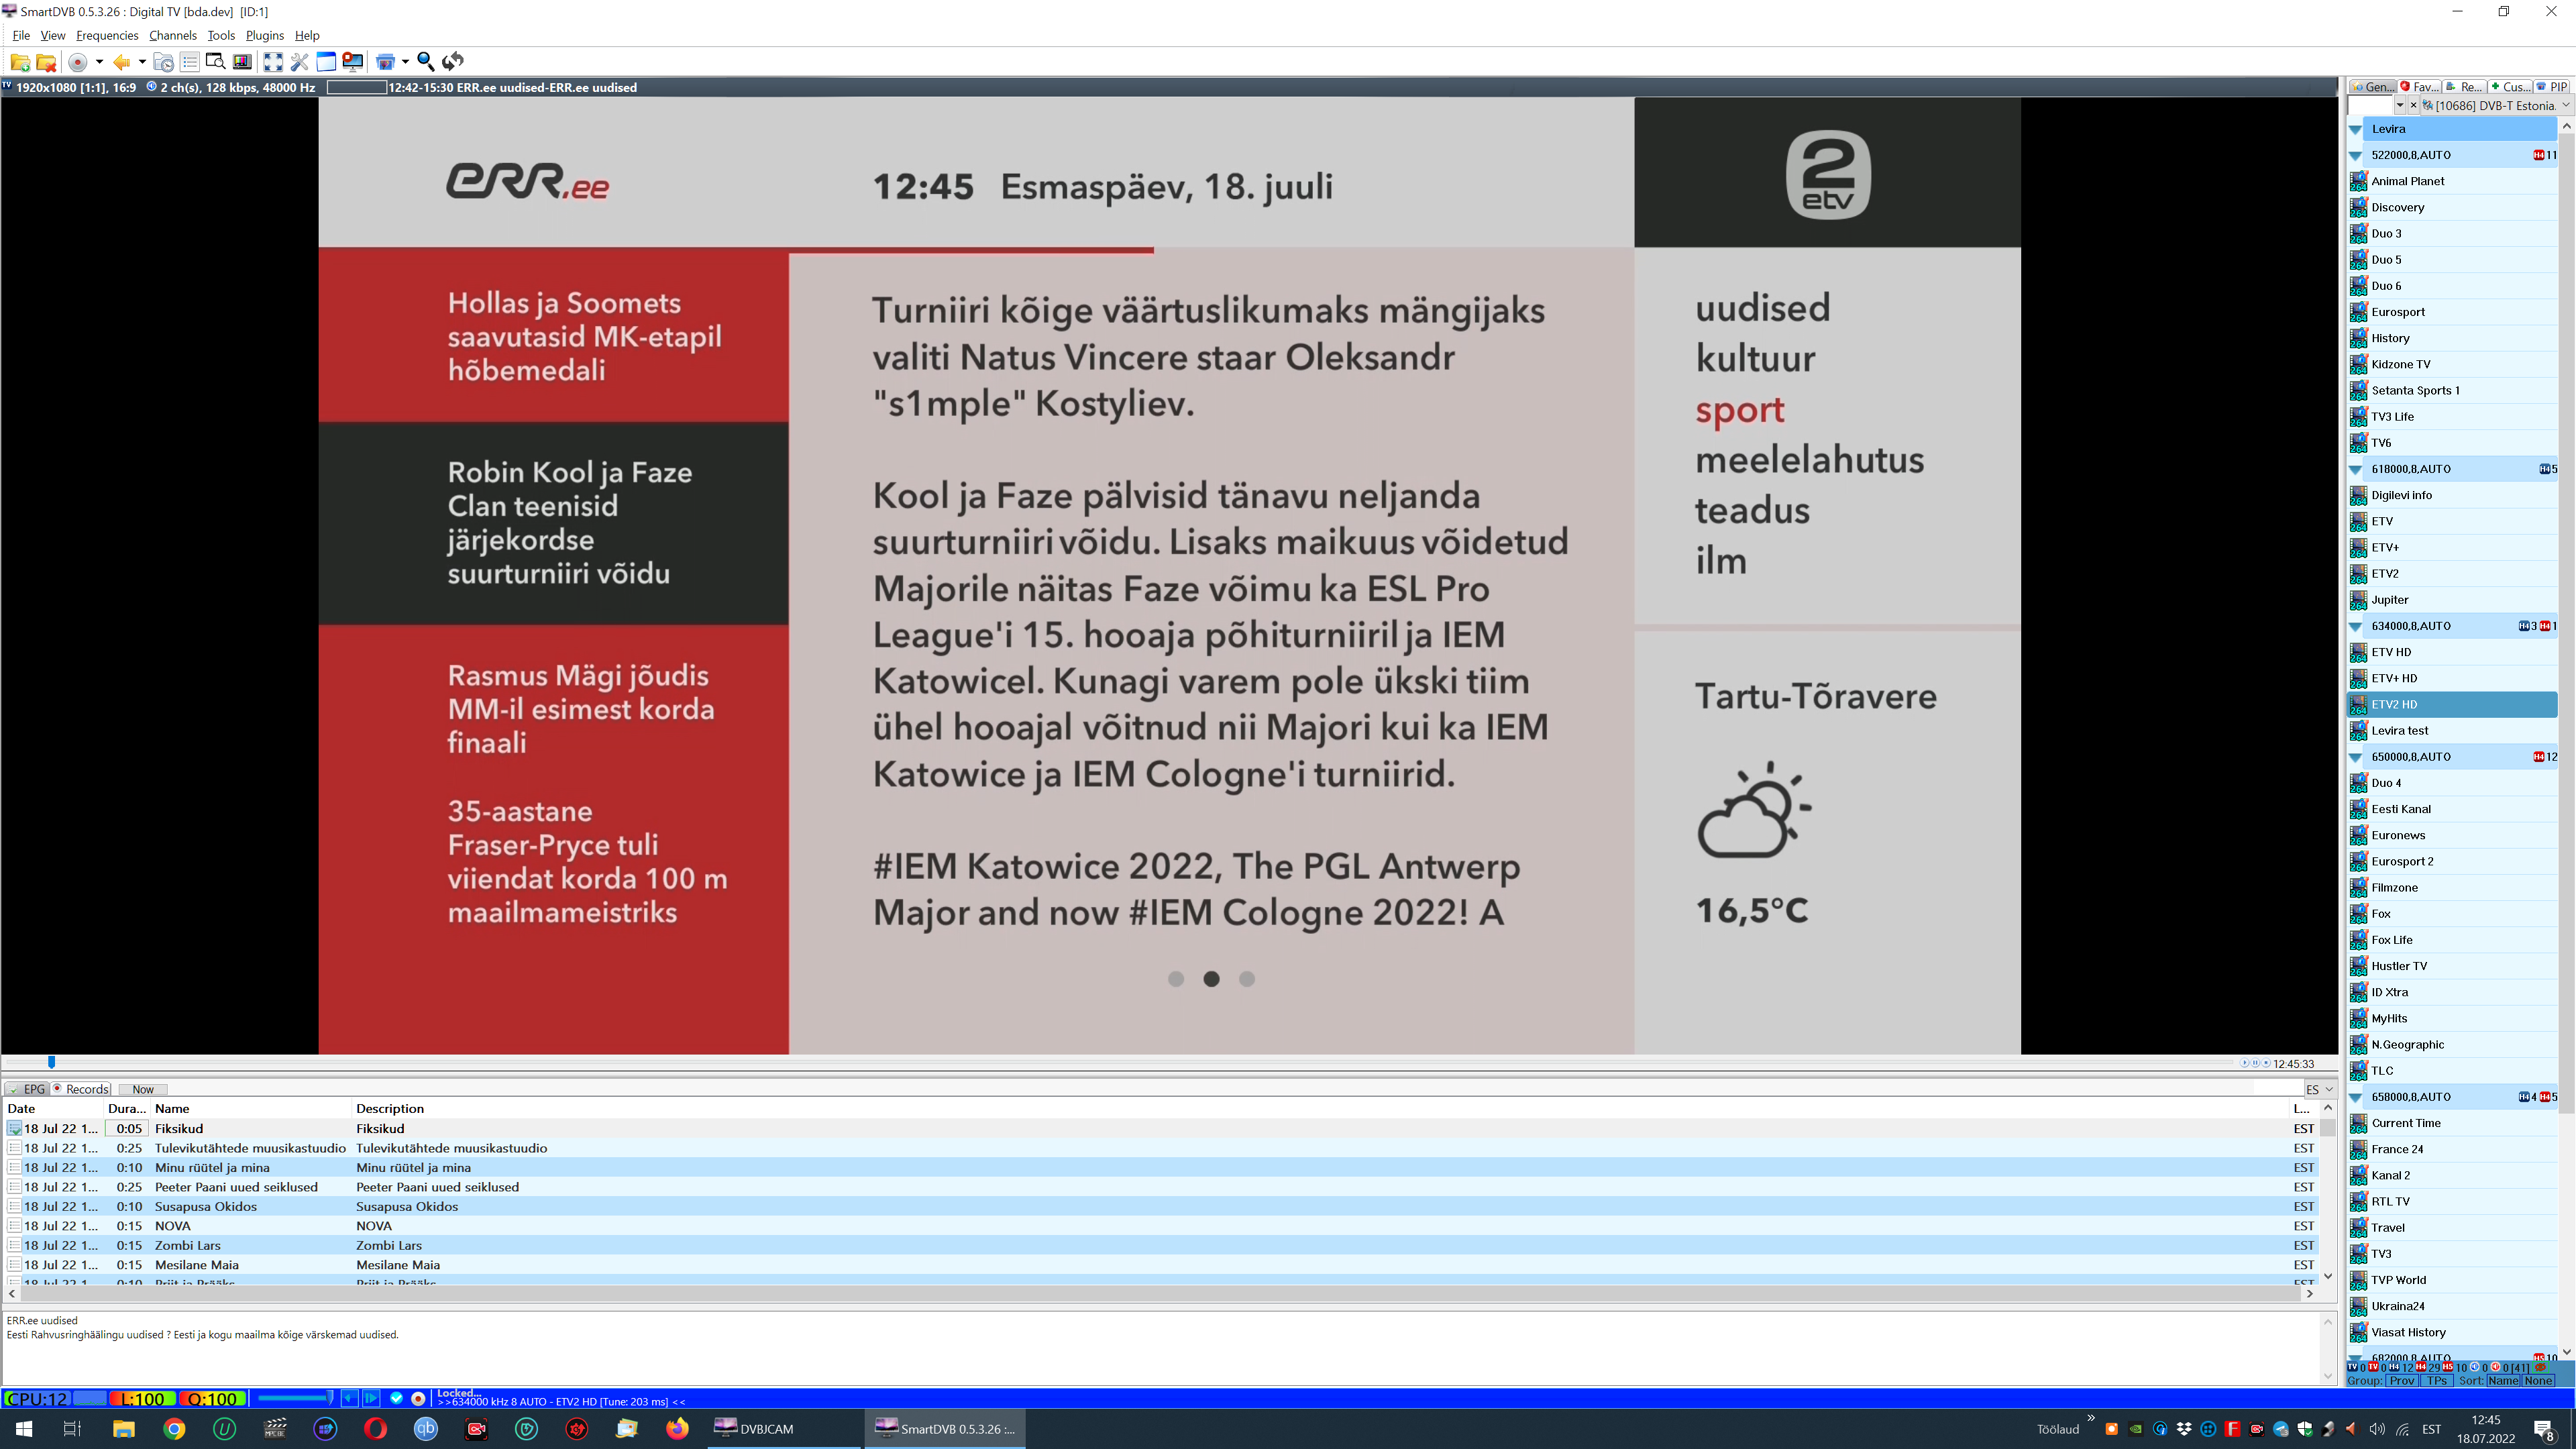2576x1449 pixels.
Task: Select the Discovery channel
Action: pos(2452,207)
